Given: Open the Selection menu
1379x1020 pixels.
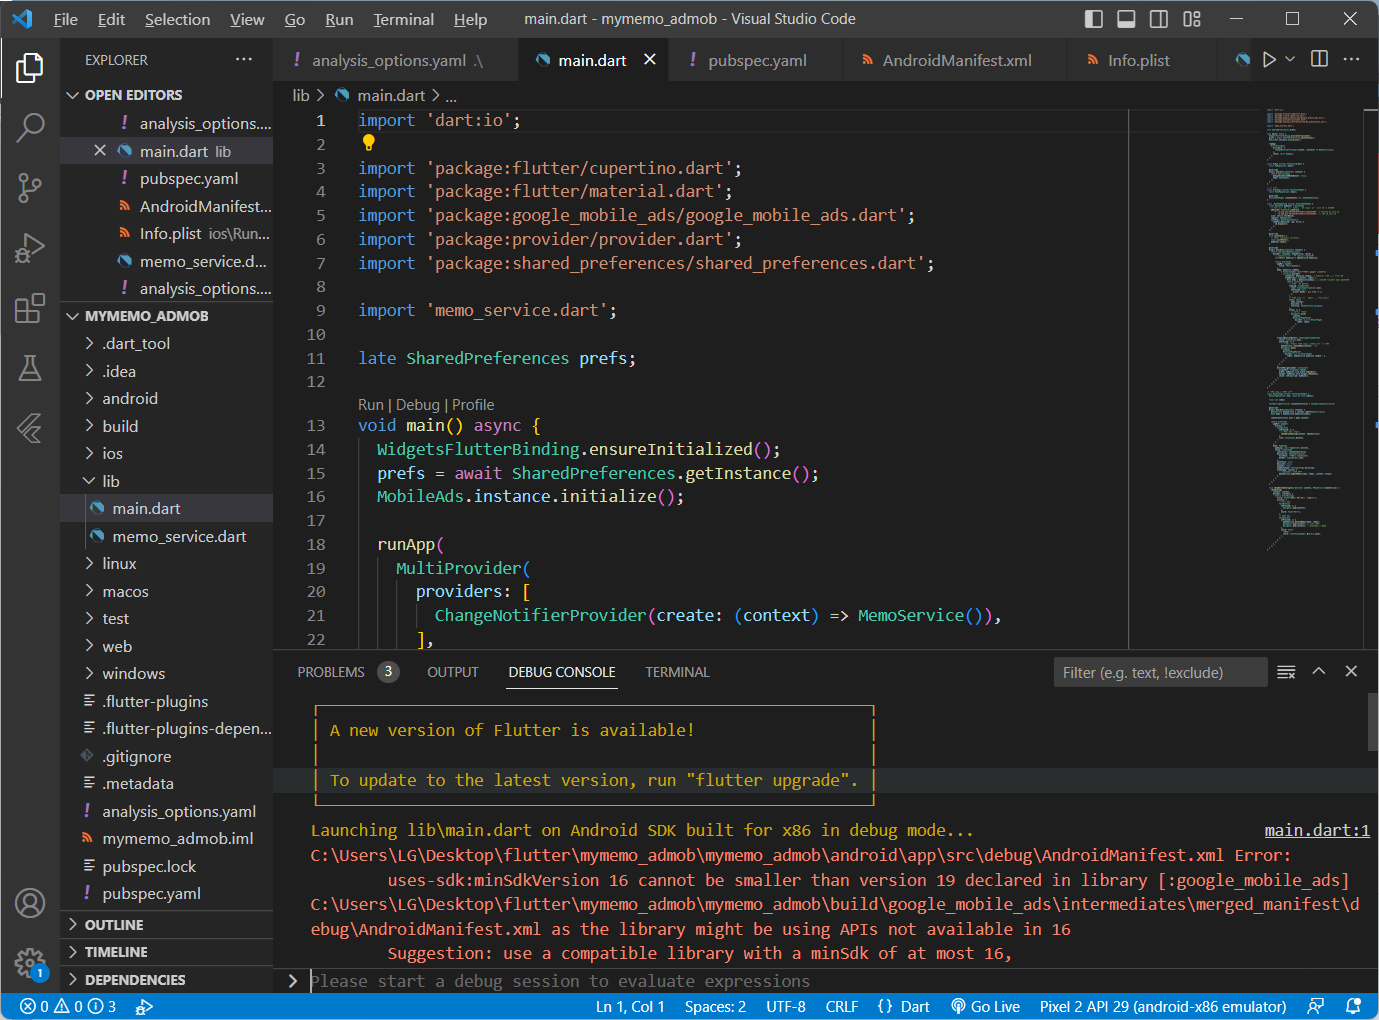Looking at the screenshot, I should (177, 19).
